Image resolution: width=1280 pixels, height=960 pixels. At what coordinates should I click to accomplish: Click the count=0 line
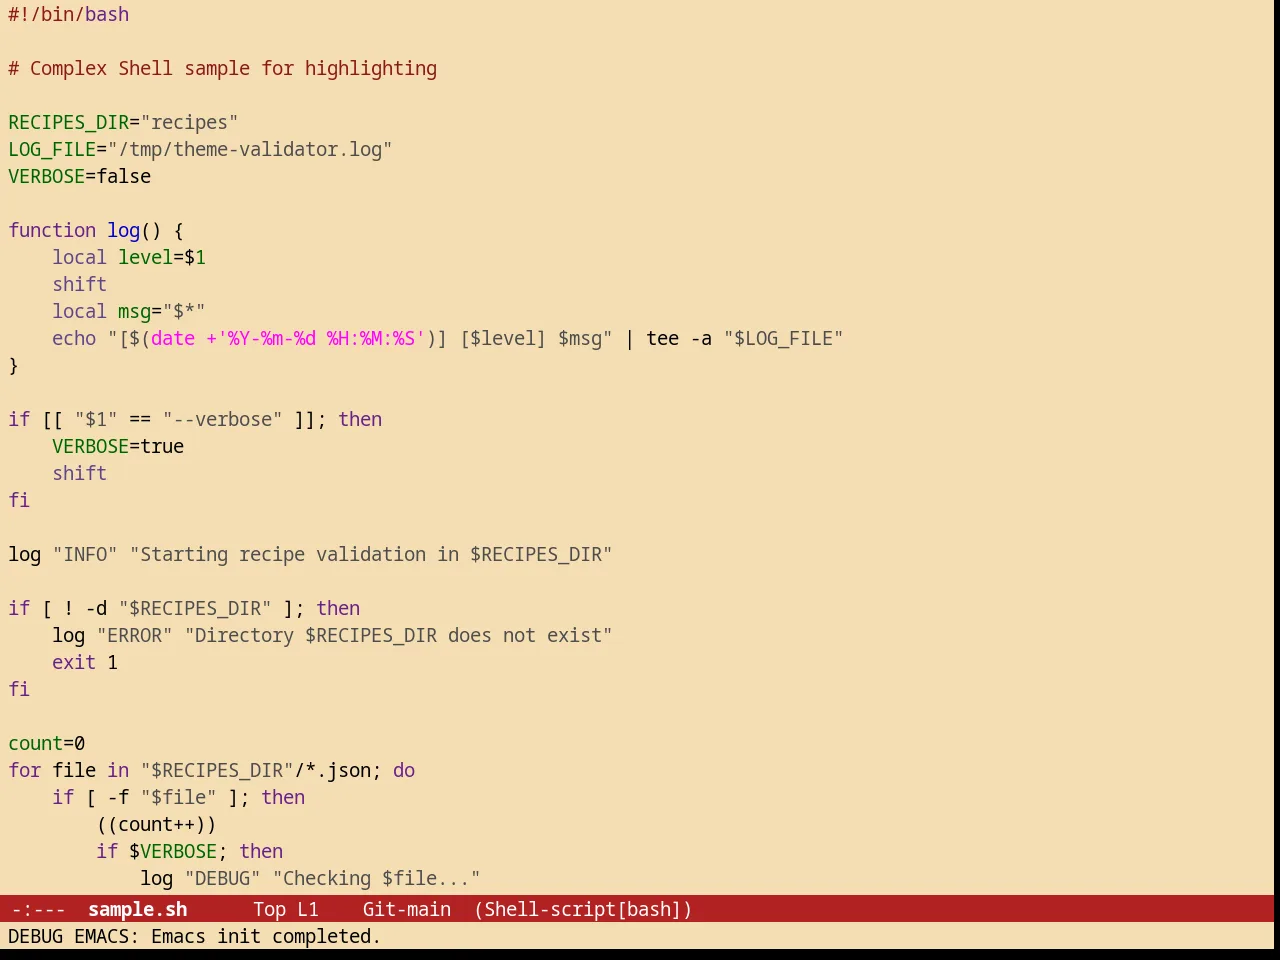(x=47, y=743)
